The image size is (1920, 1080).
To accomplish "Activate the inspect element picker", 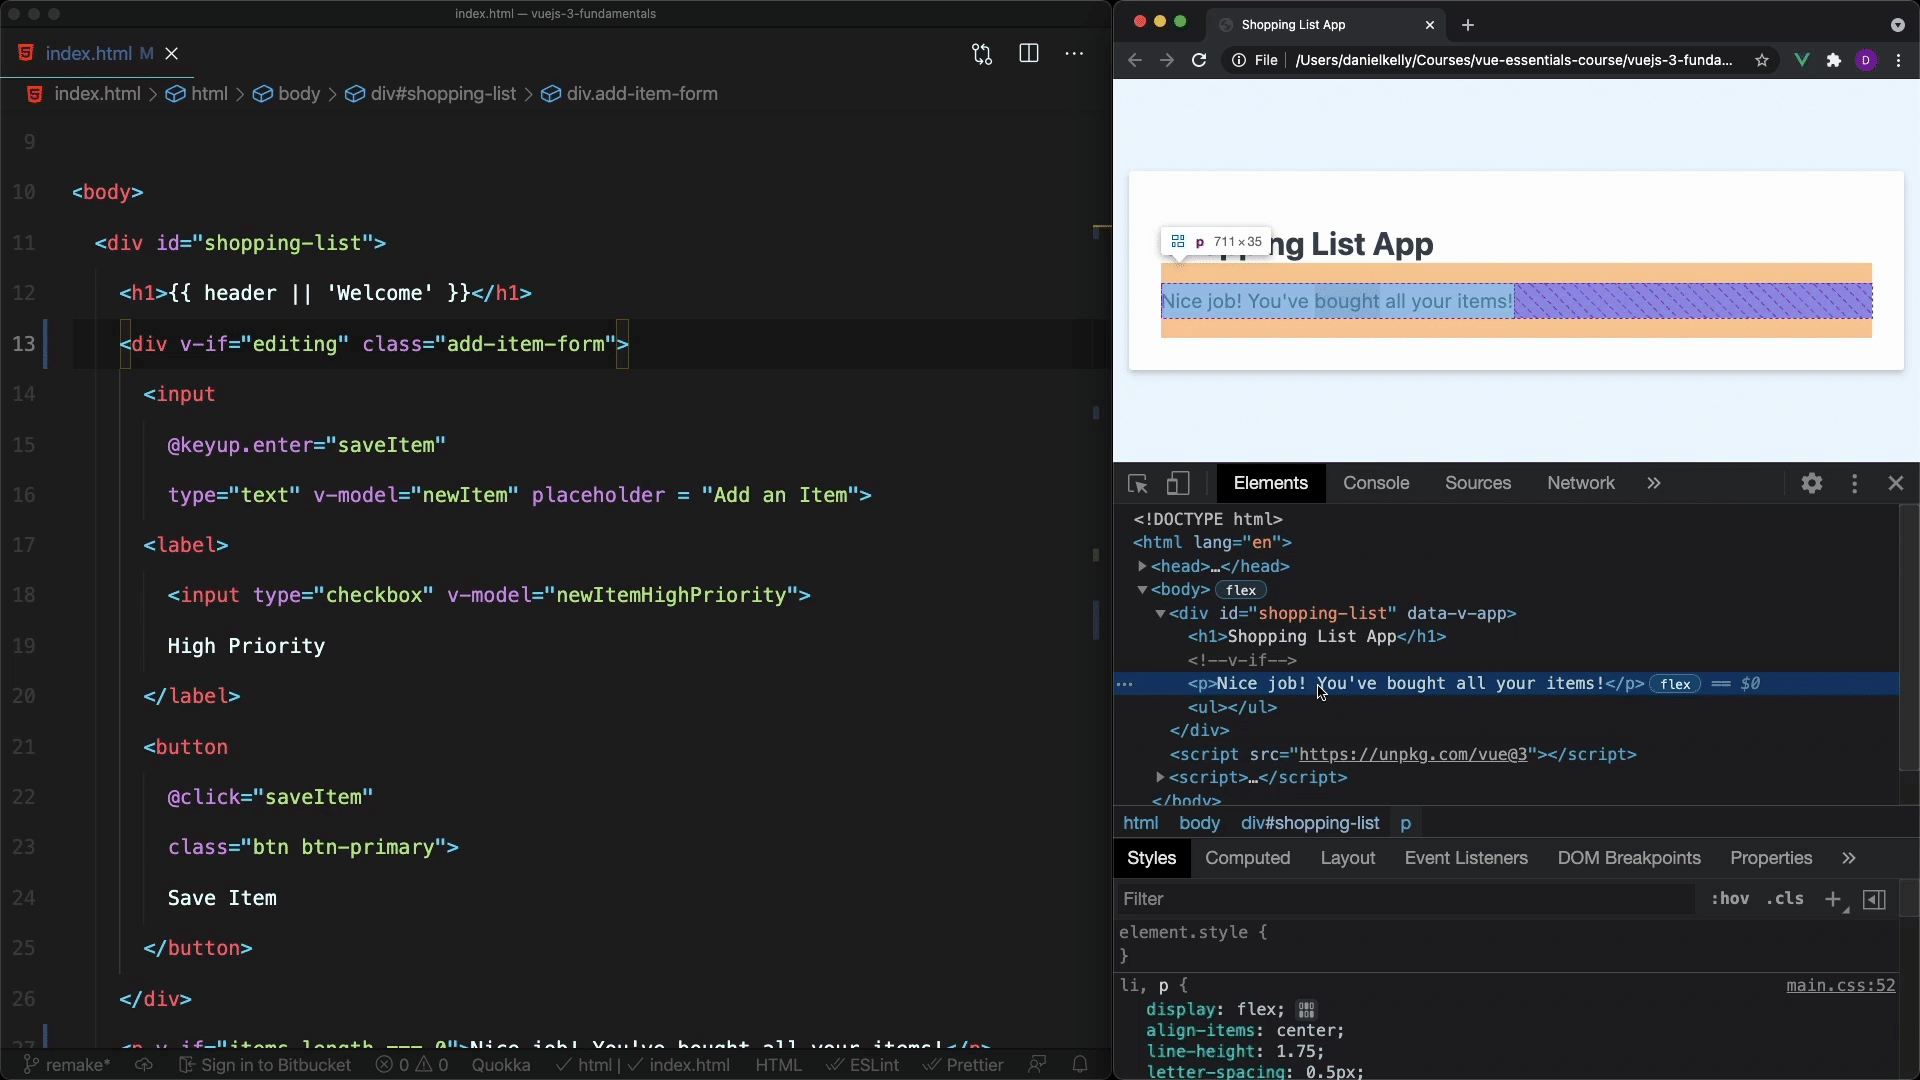I will pos(1138,484).
